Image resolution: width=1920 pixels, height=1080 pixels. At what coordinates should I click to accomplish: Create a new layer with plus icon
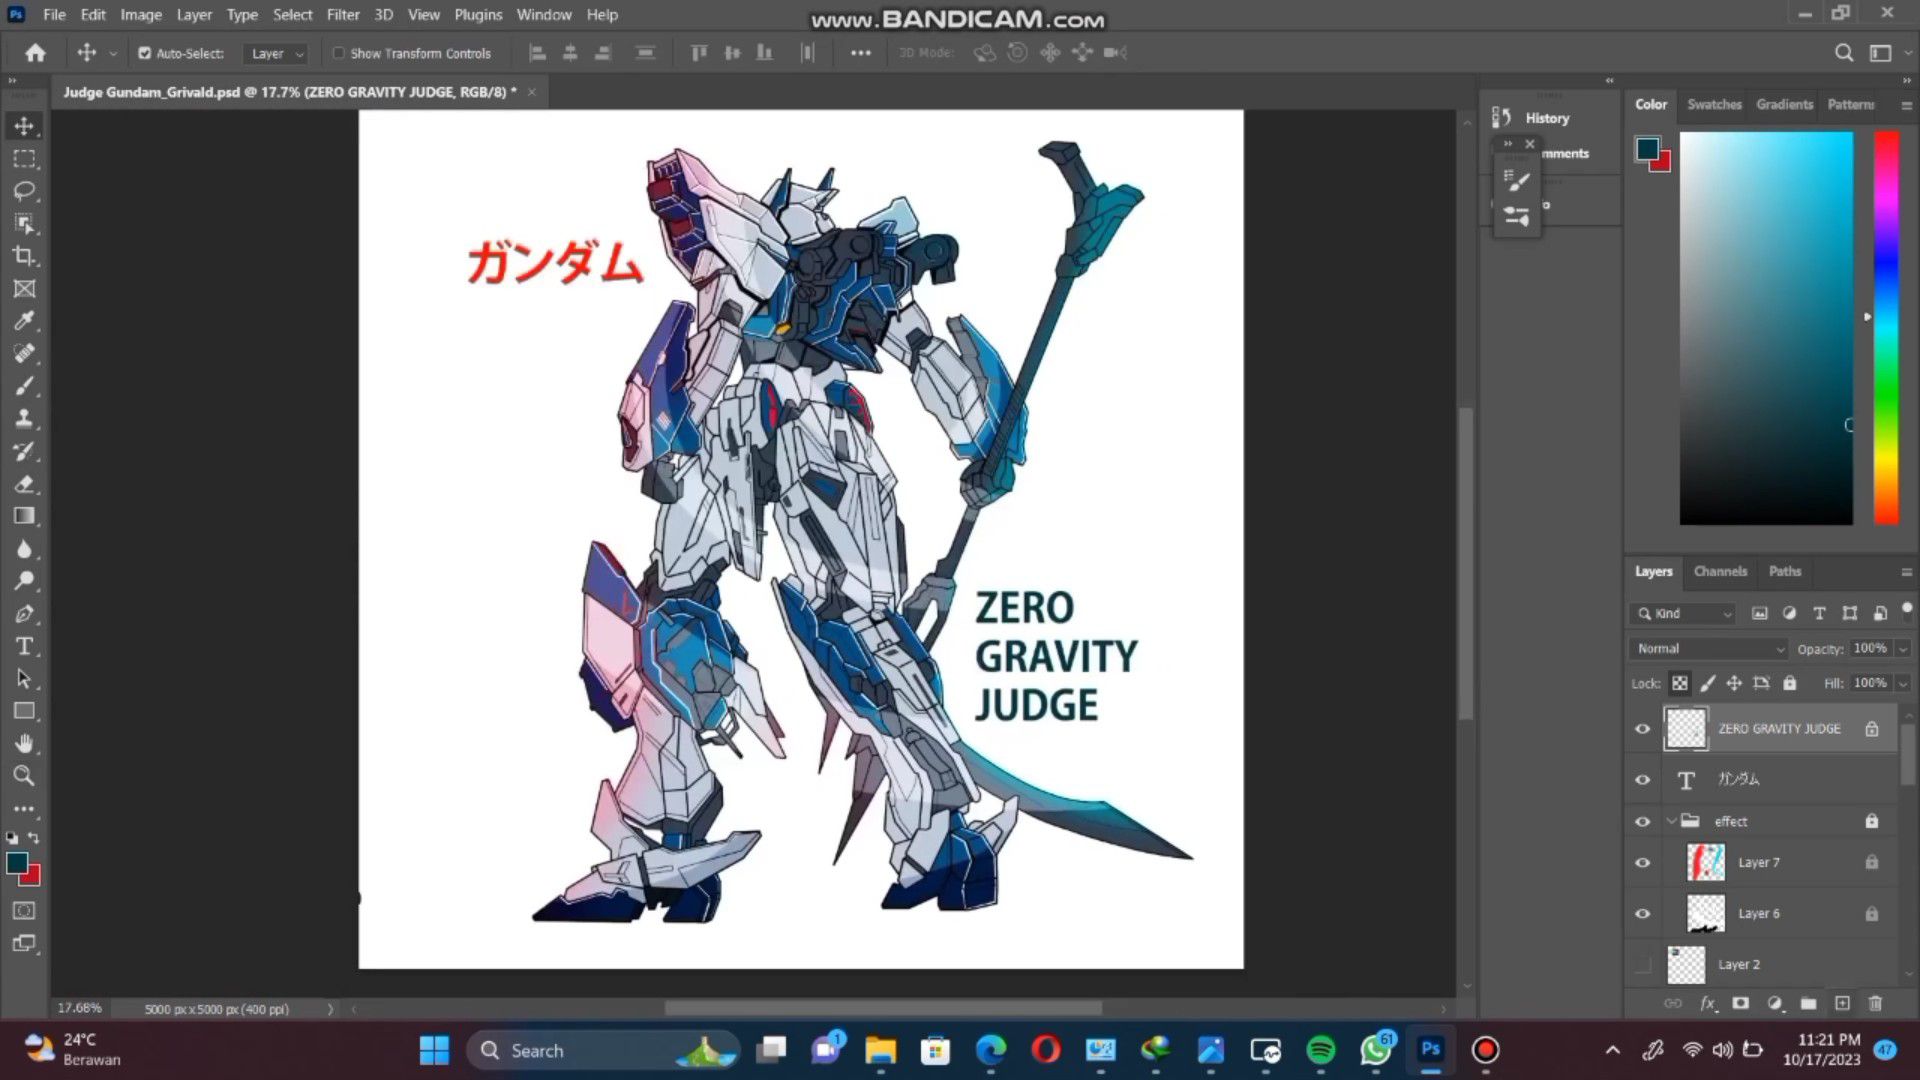tap(1842, 1003)
